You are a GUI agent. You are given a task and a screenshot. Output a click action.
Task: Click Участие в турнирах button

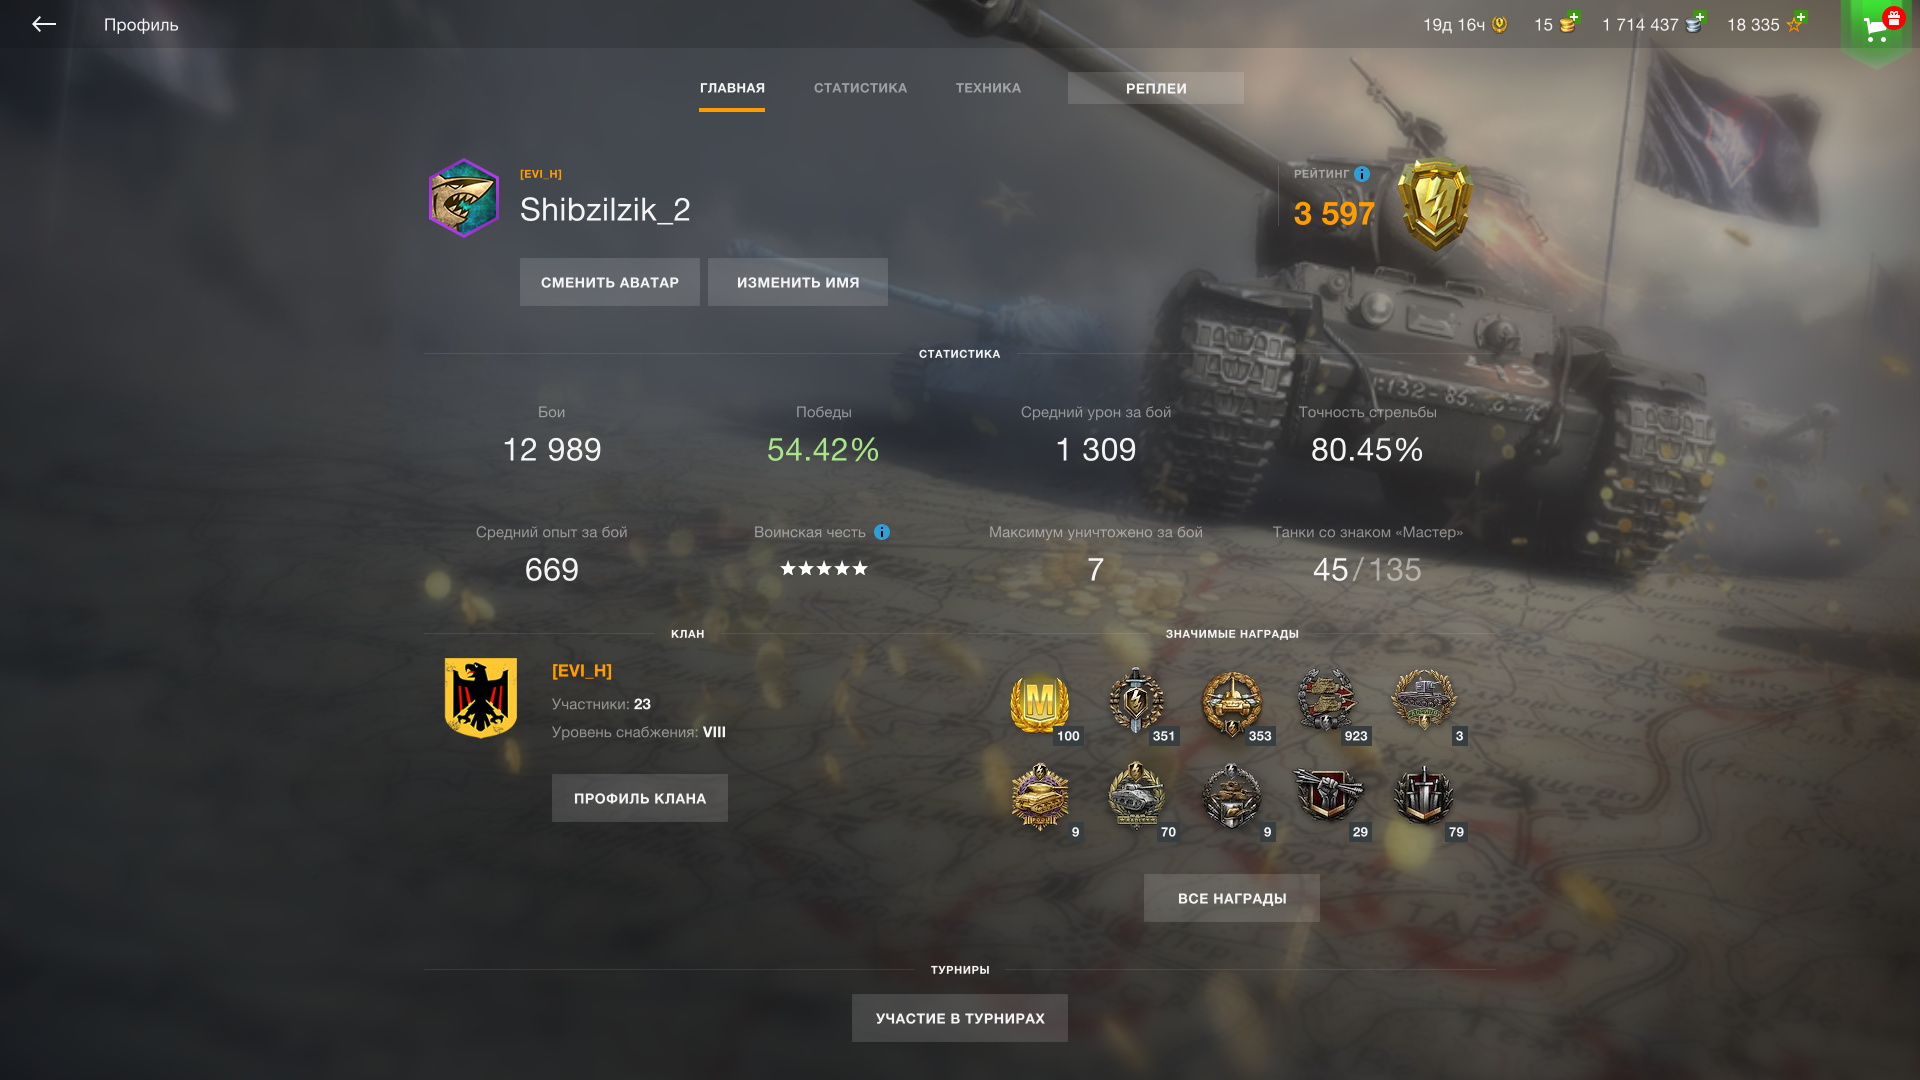[960, 1018]
